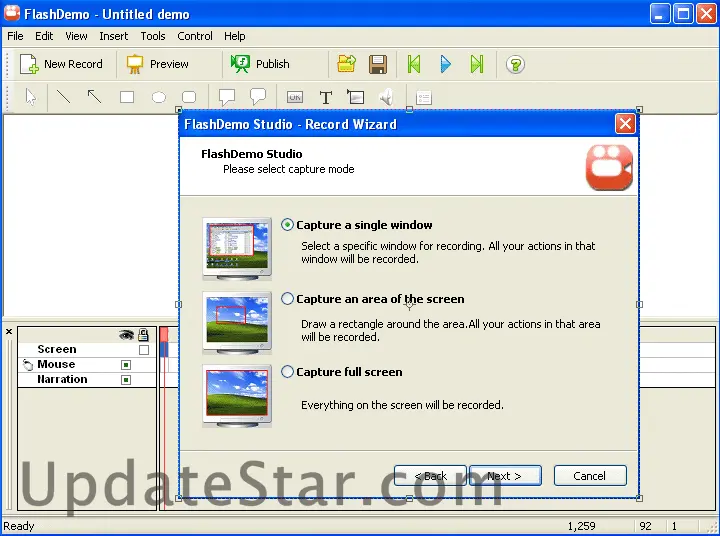Select the ellipse shape tool
This screenshot has width=720, height=536.
(x=158, y=97)
